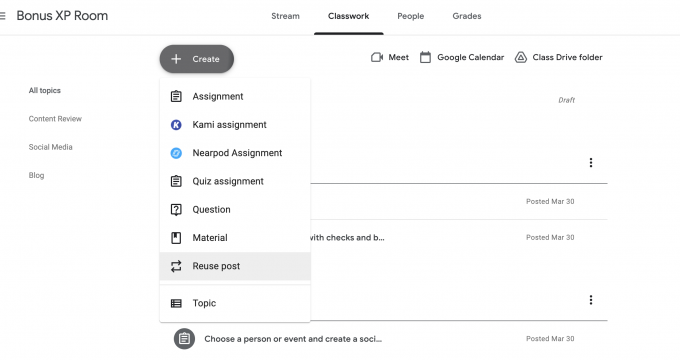Open the Class Drive folder
The height and width of the screenshot is (360, 680).
[559, 57]
